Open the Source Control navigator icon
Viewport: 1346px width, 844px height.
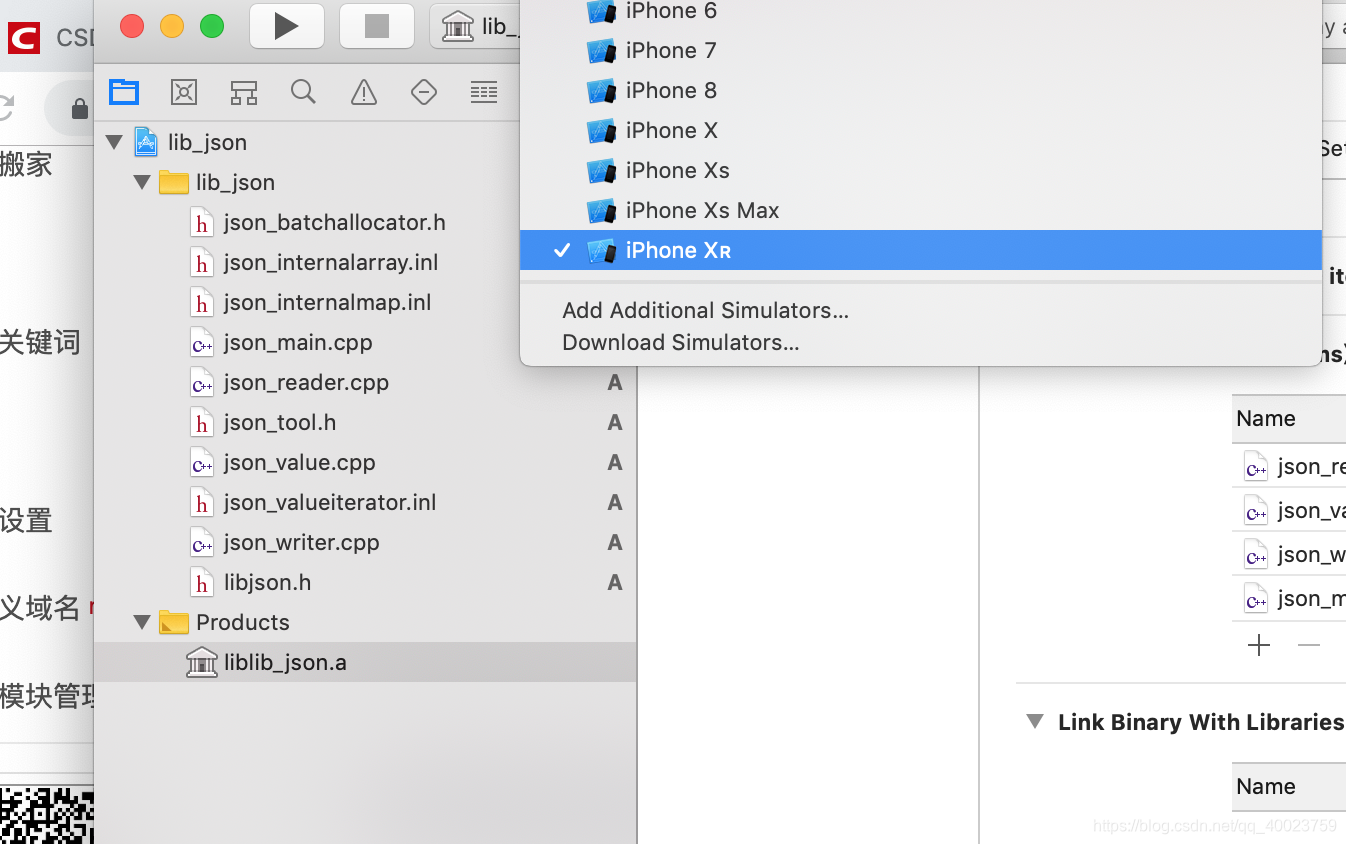[184, 93]
